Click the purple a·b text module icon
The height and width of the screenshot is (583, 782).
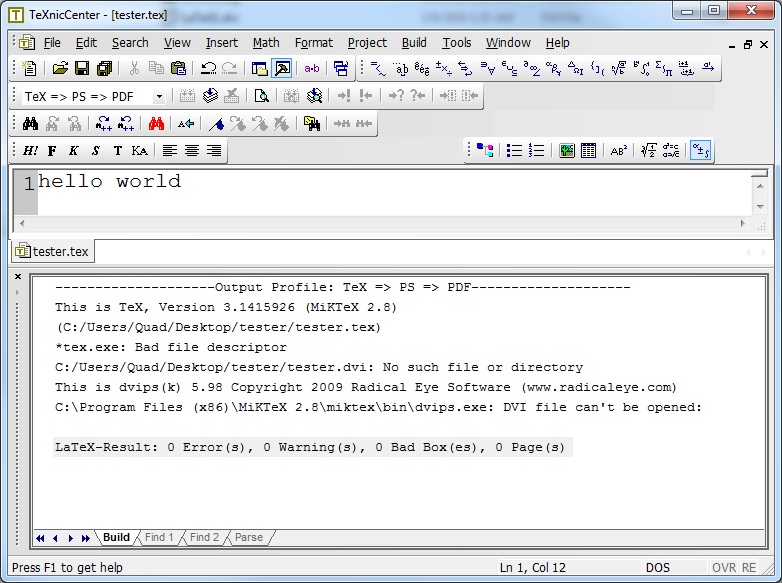coord(312,68)
